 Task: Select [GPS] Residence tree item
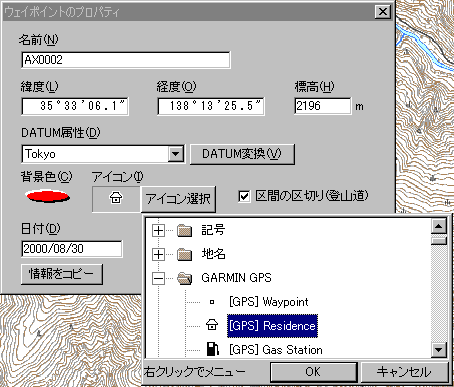point(272,326)
